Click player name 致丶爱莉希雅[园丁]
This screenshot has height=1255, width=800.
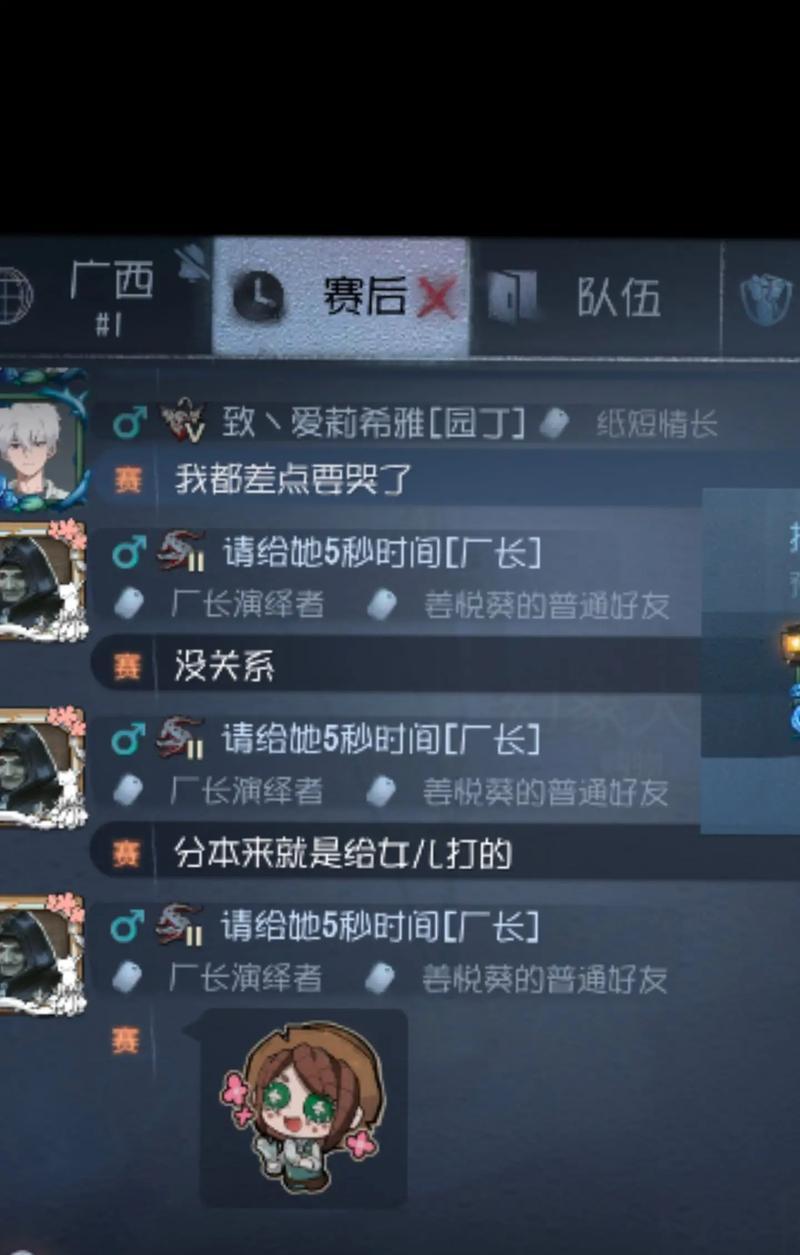point(373,424)
